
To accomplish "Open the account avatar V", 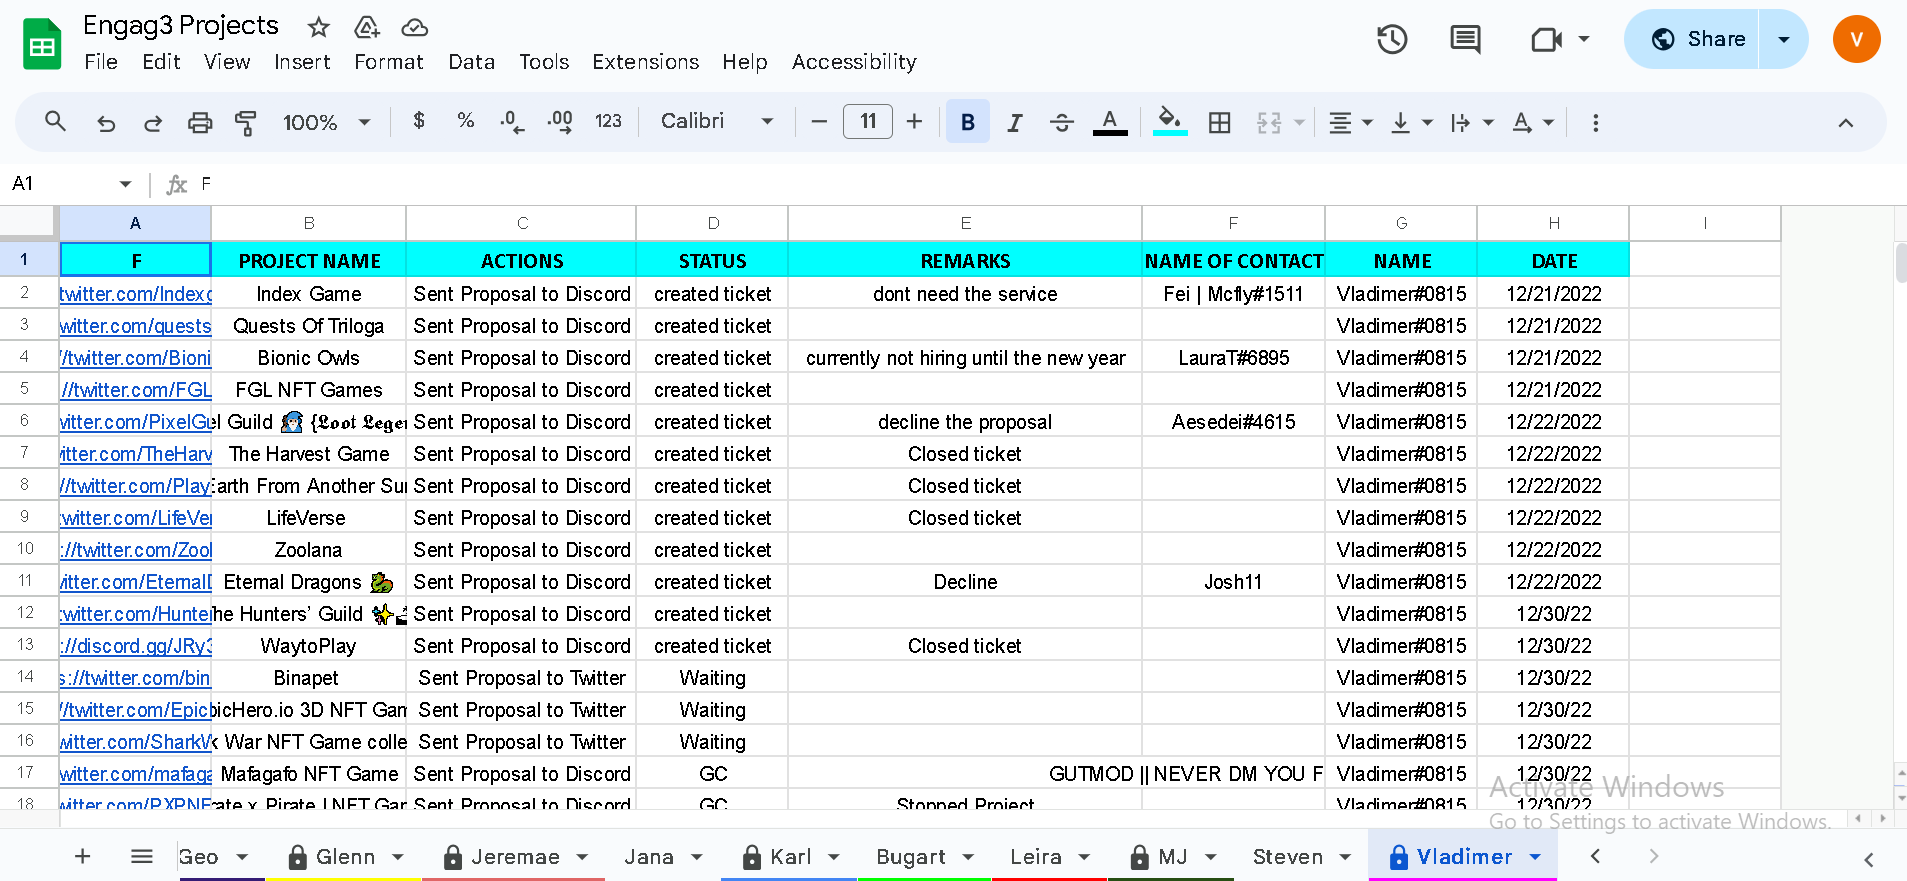I will pos(1856,39).
